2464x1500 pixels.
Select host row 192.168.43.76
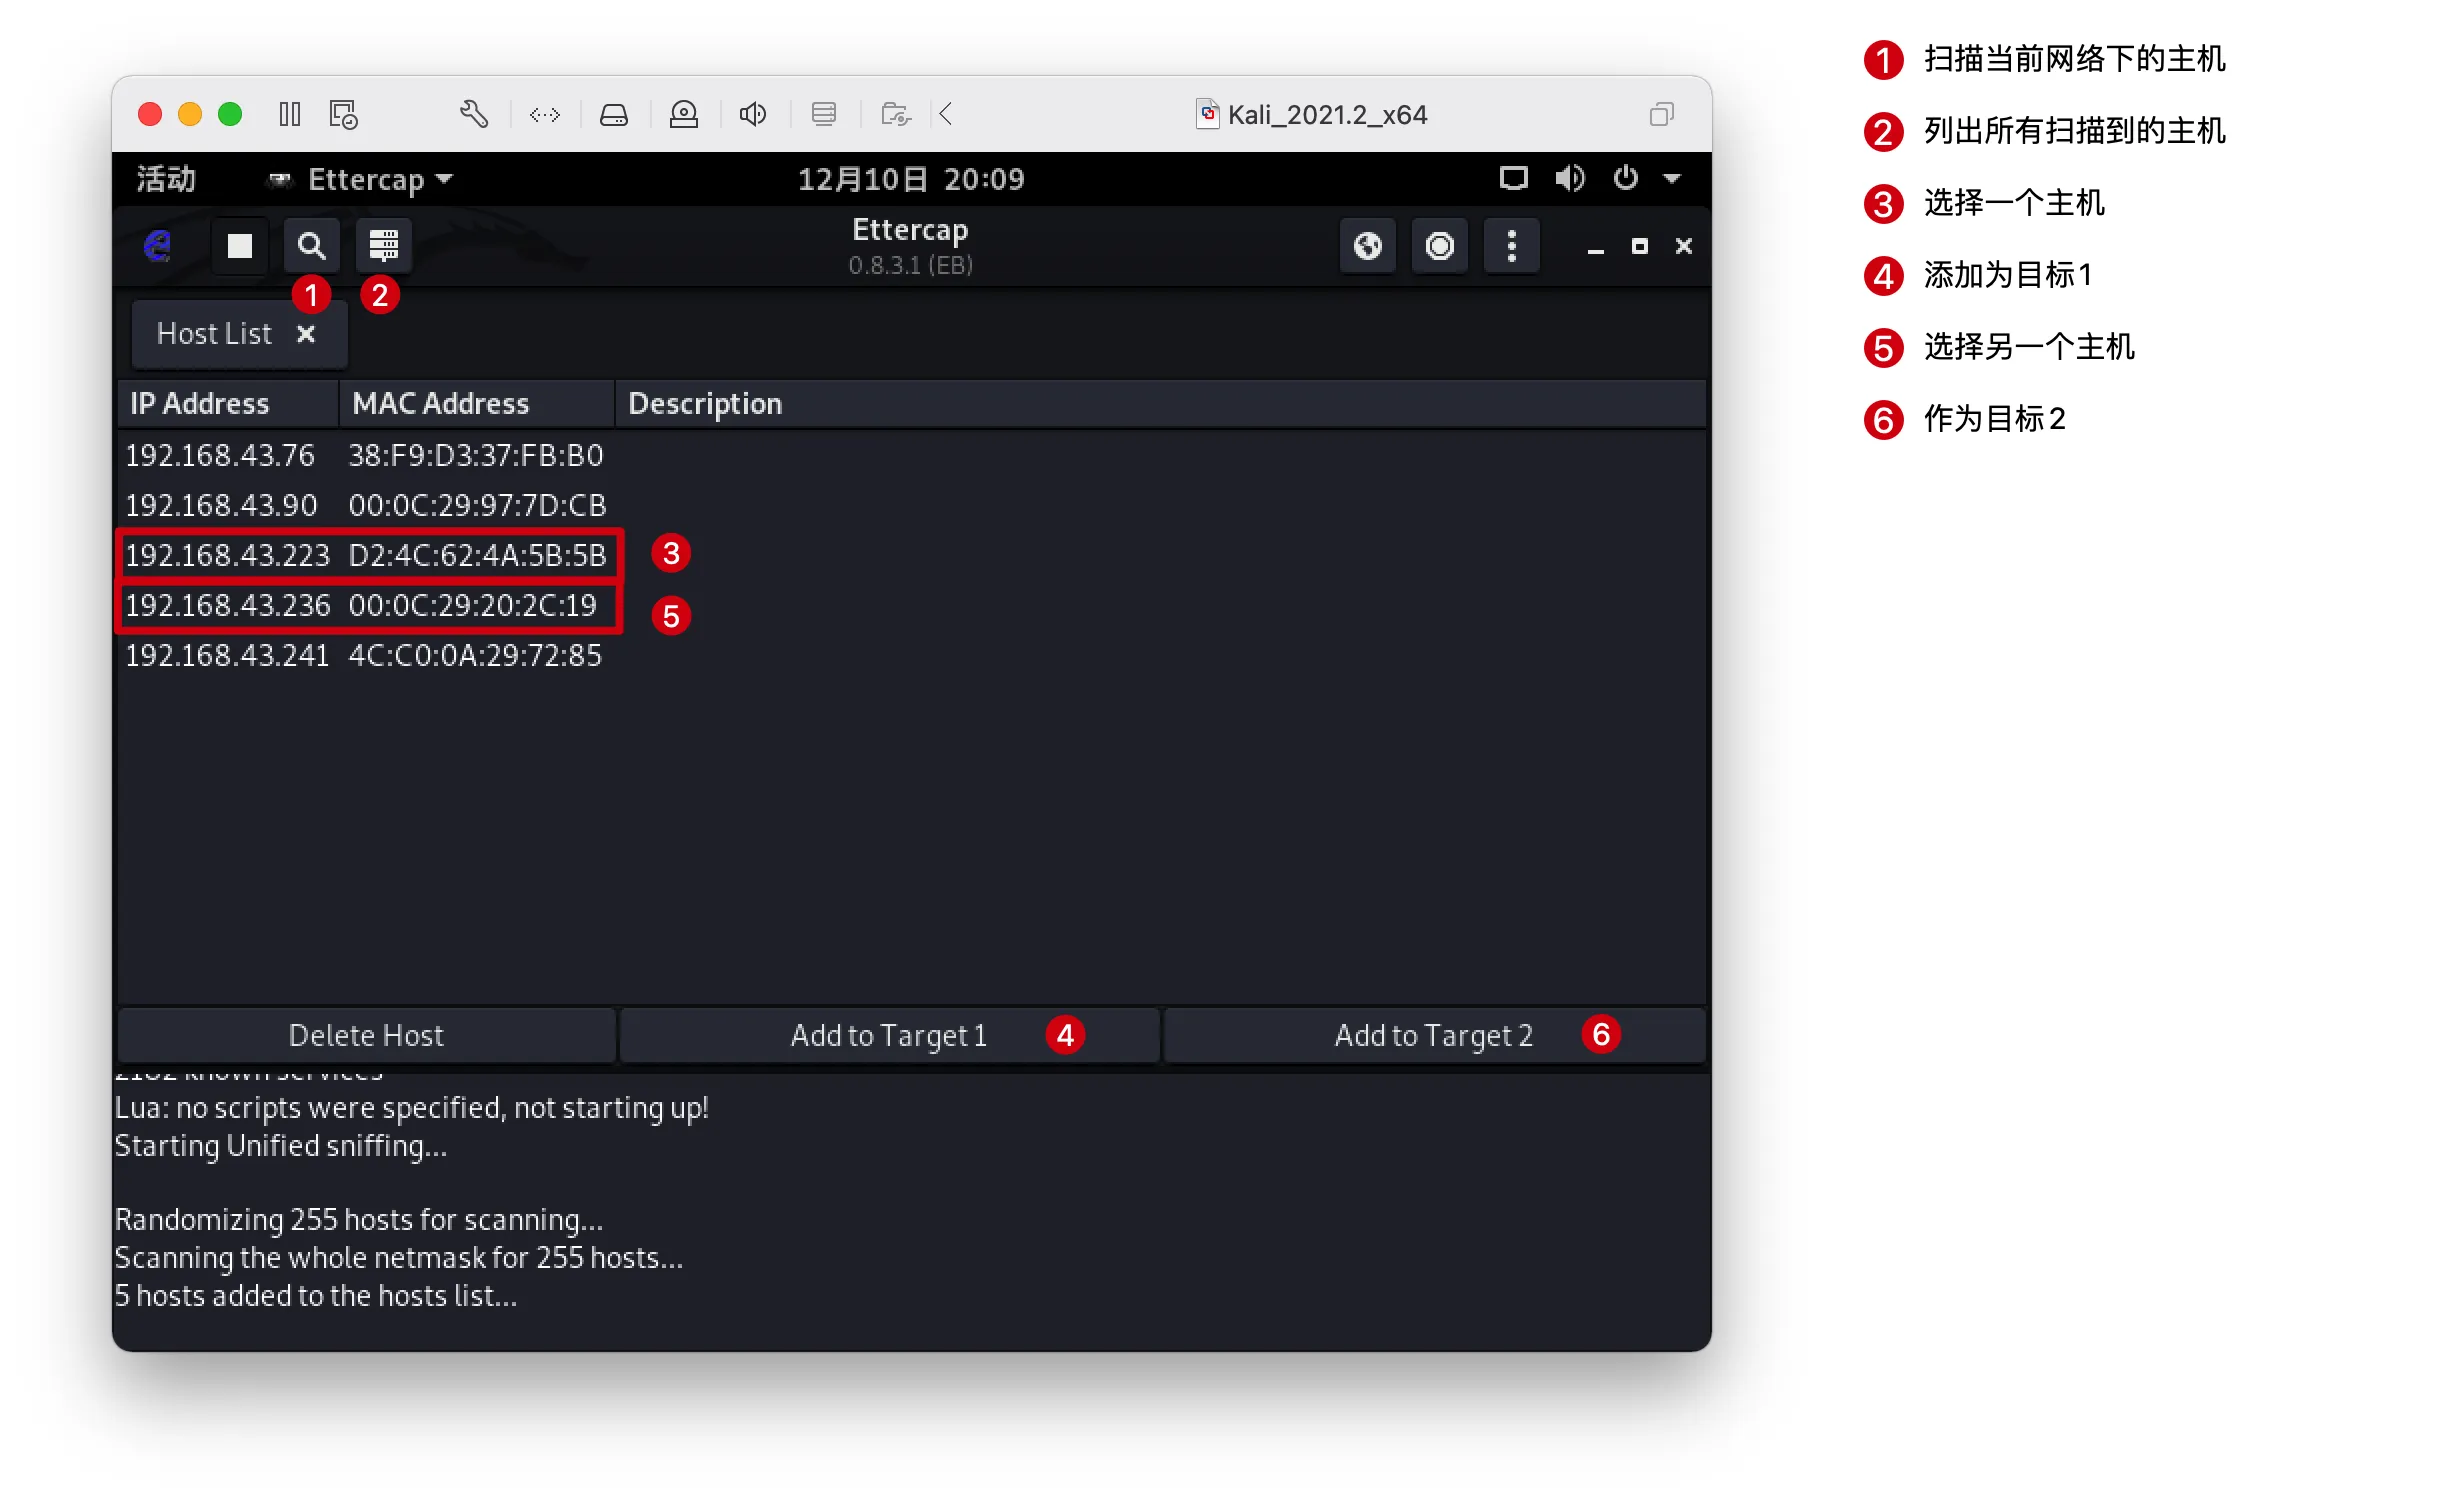[912, 456]
